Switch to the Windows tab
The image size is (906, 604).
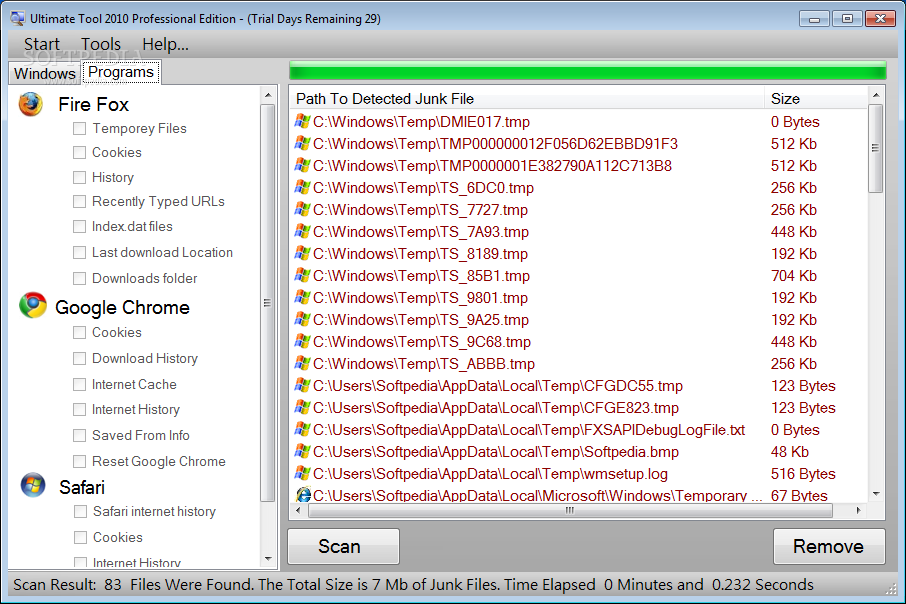[44, 73]
